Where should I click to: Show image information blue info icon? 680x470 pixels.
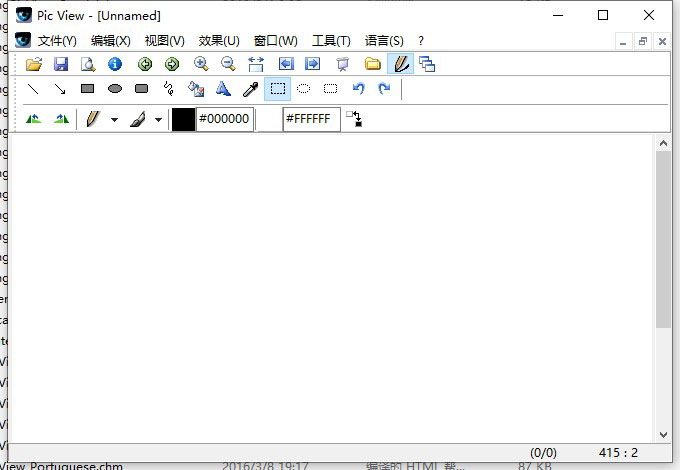115,64
